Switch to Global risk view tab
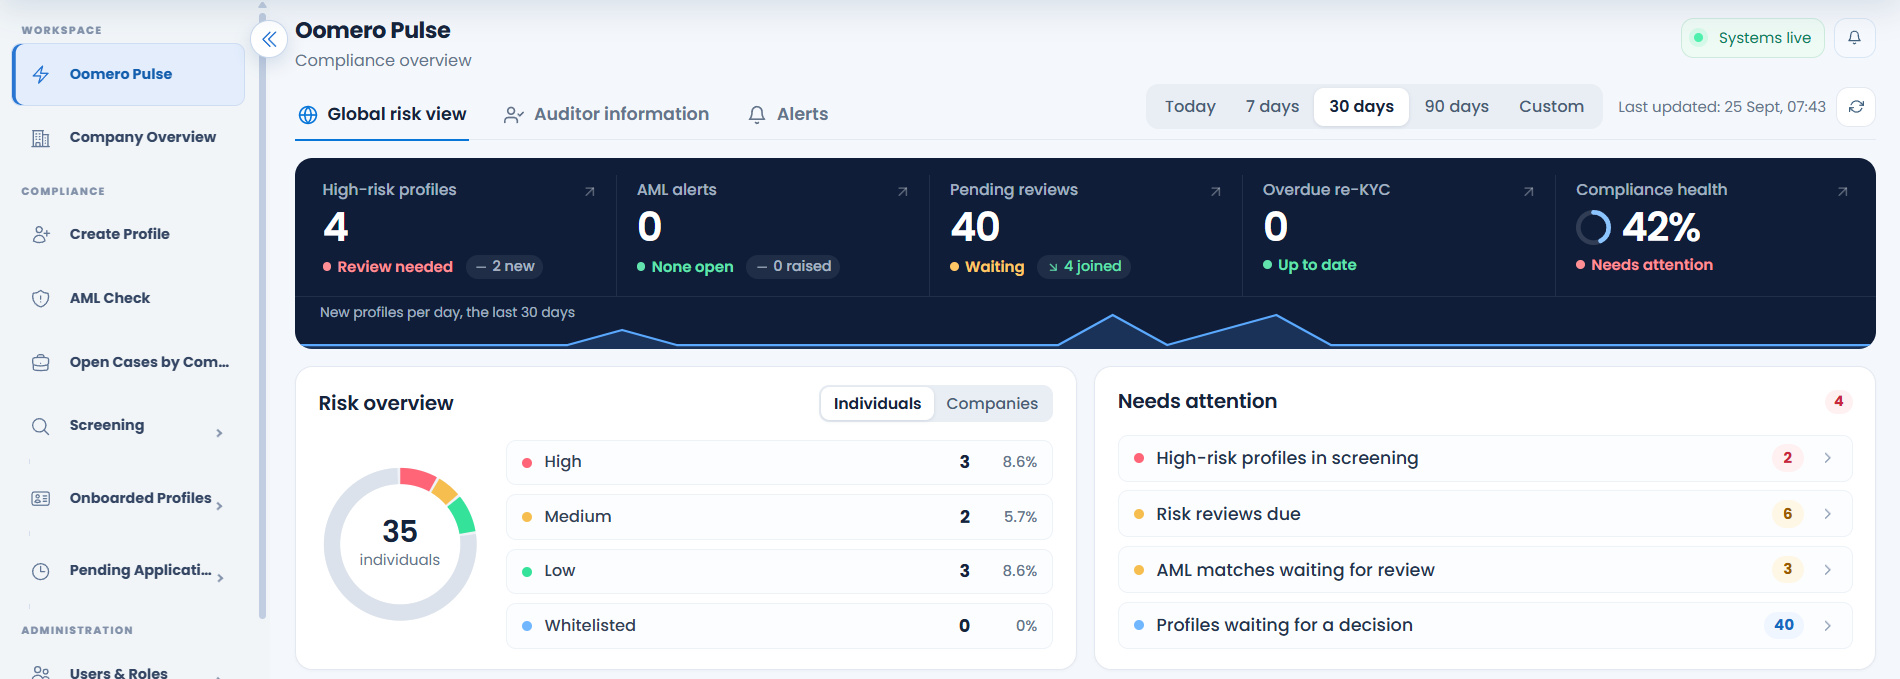1900x679 pixels. (x=382, y=115)
